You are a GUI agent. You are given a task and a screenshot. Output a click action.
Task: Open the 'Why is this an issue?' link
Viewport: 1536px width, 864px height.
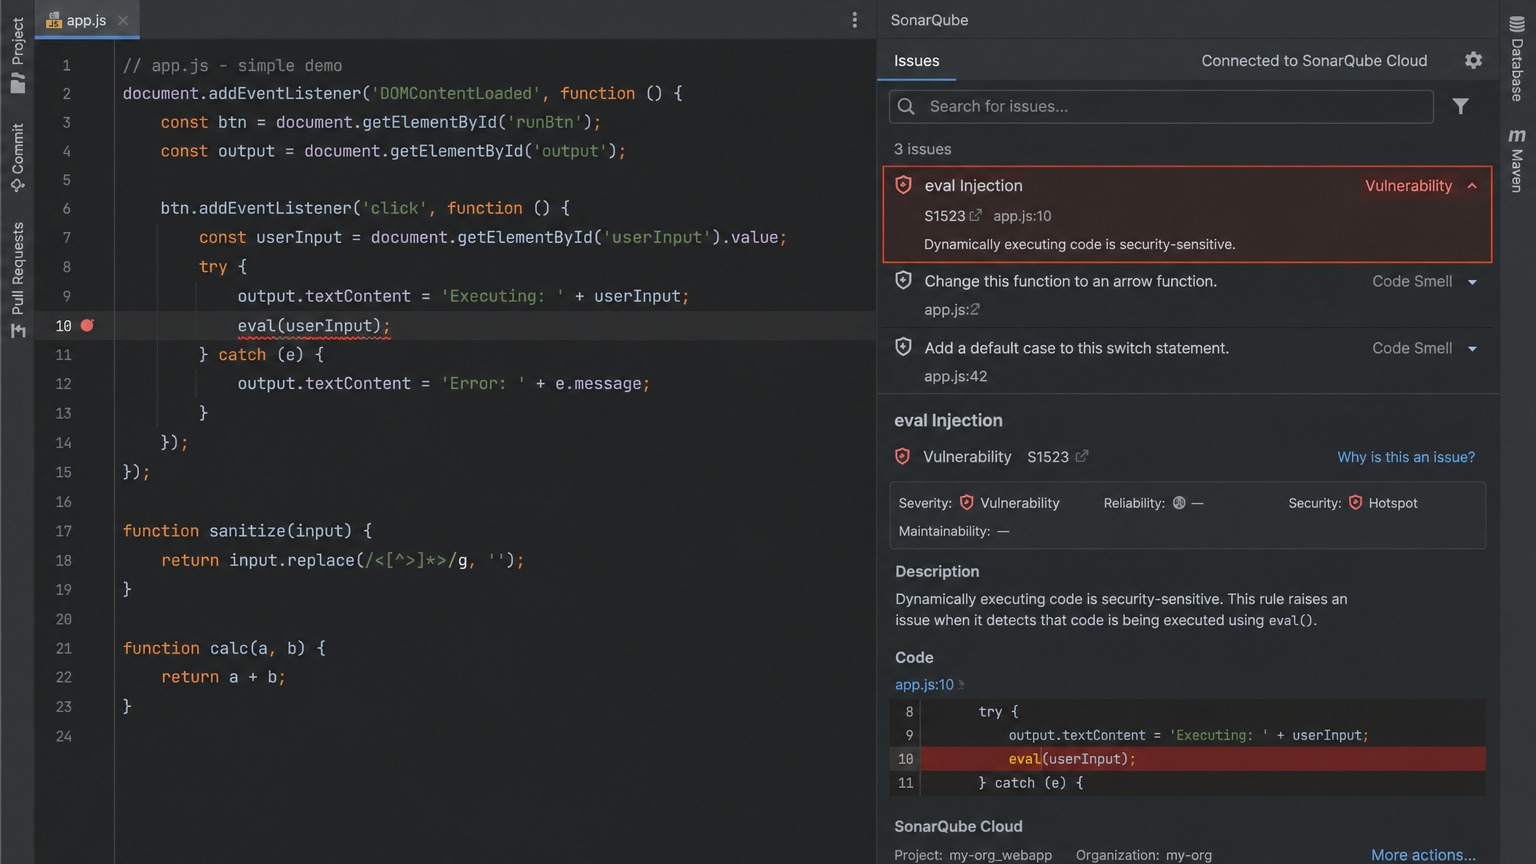point(1406,457)
